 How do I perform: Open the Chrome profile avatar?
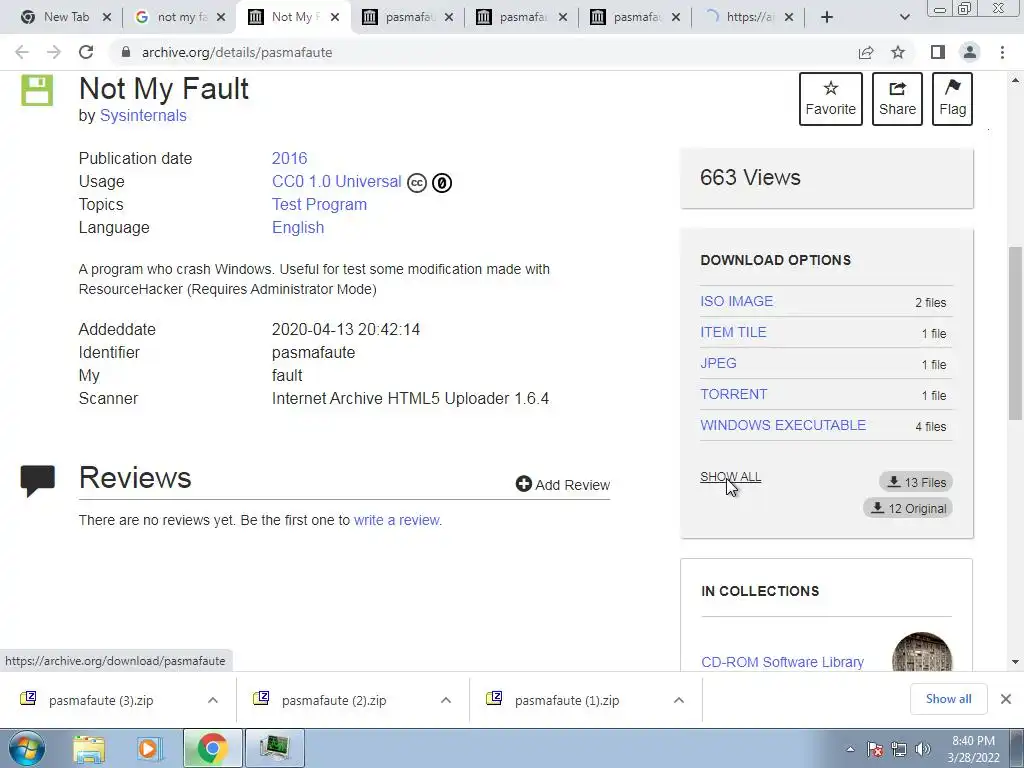(x=970, y=52)
